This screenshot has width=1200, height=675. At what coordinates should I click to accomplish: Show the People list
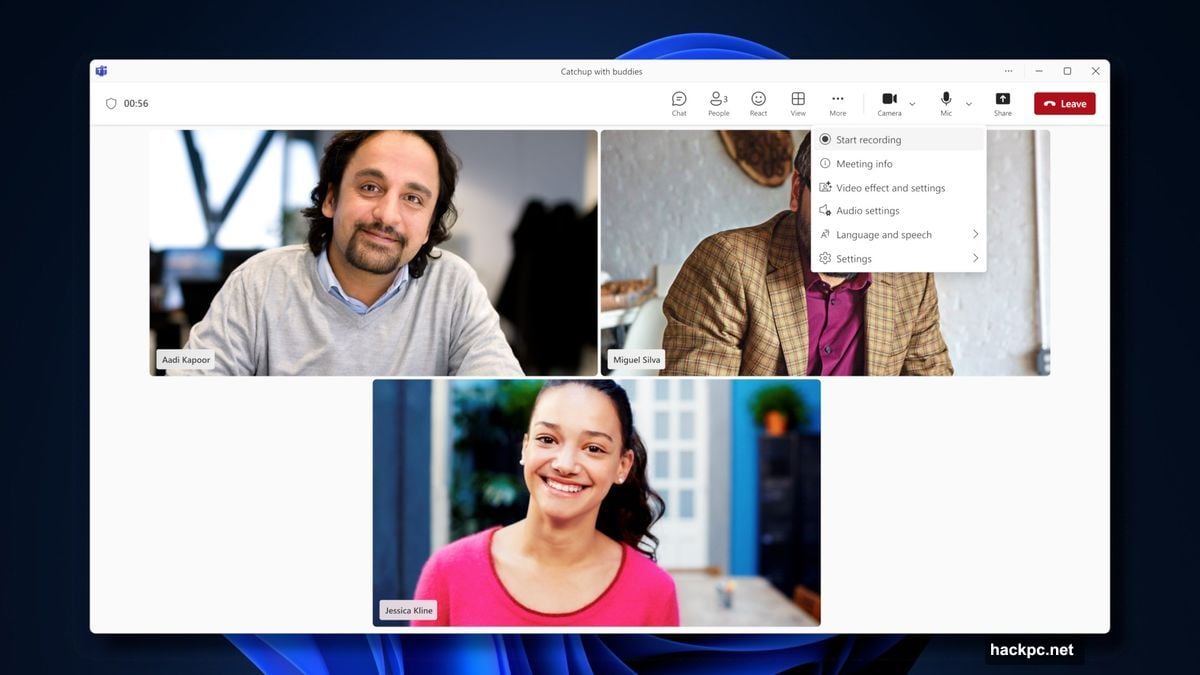click(718, 103)
